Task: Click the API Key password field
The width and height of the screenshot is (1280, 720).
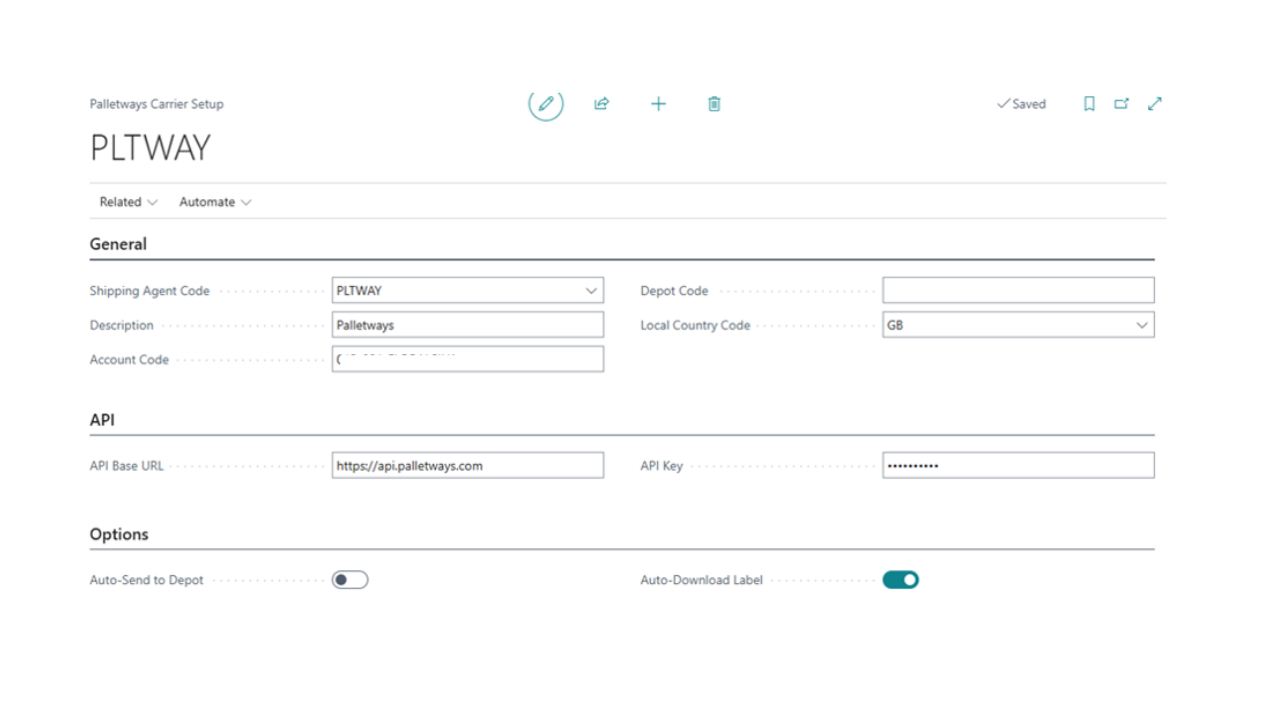Action: tap(1018, 465)
